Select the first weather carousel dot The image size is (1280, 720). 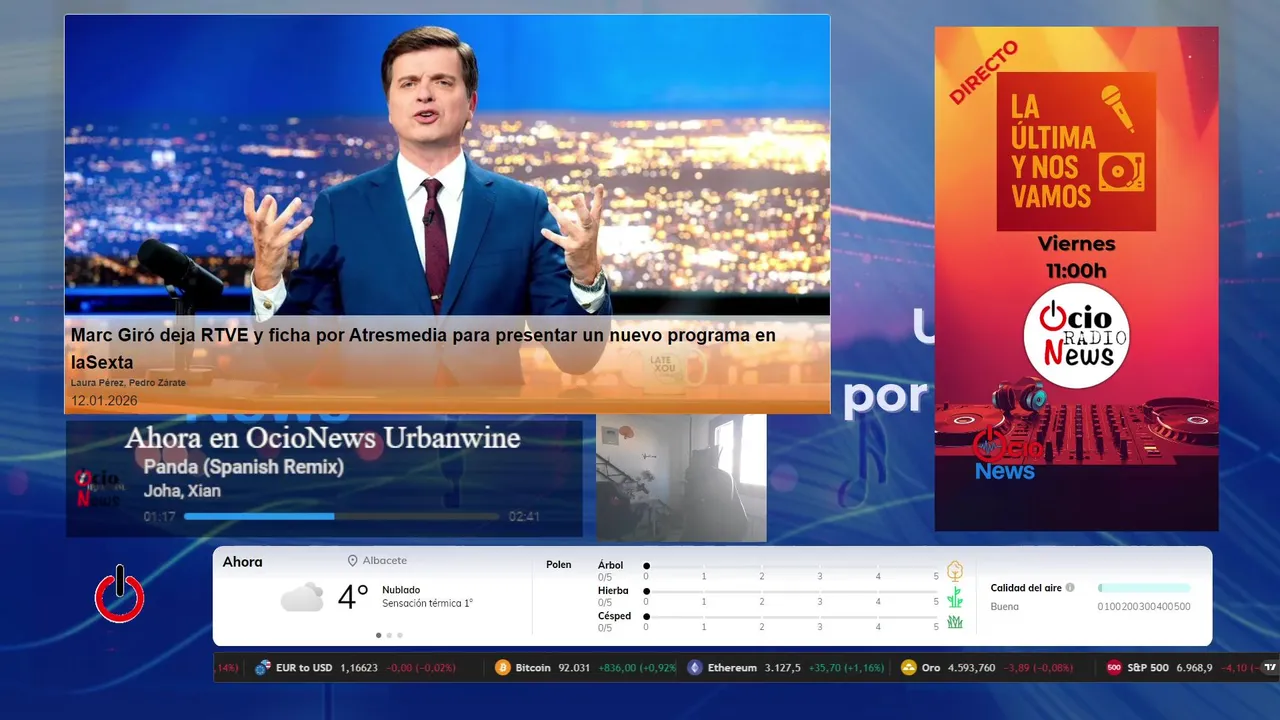click(378, 635)
